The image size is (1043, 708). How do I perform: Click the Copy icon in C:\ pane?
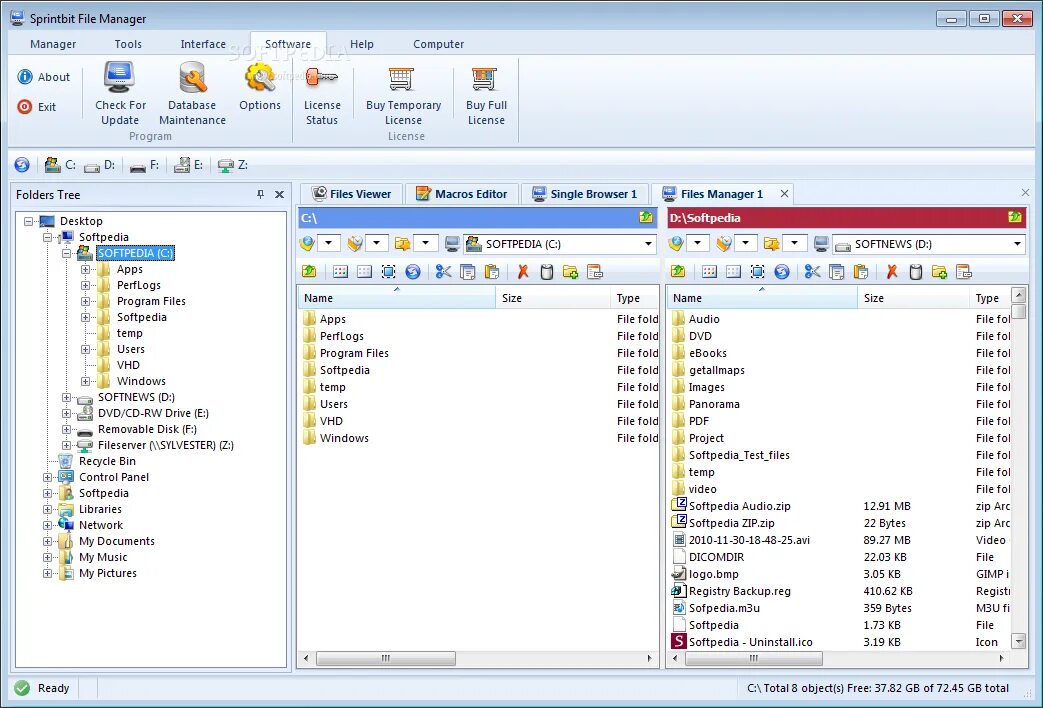pos(468,271)
